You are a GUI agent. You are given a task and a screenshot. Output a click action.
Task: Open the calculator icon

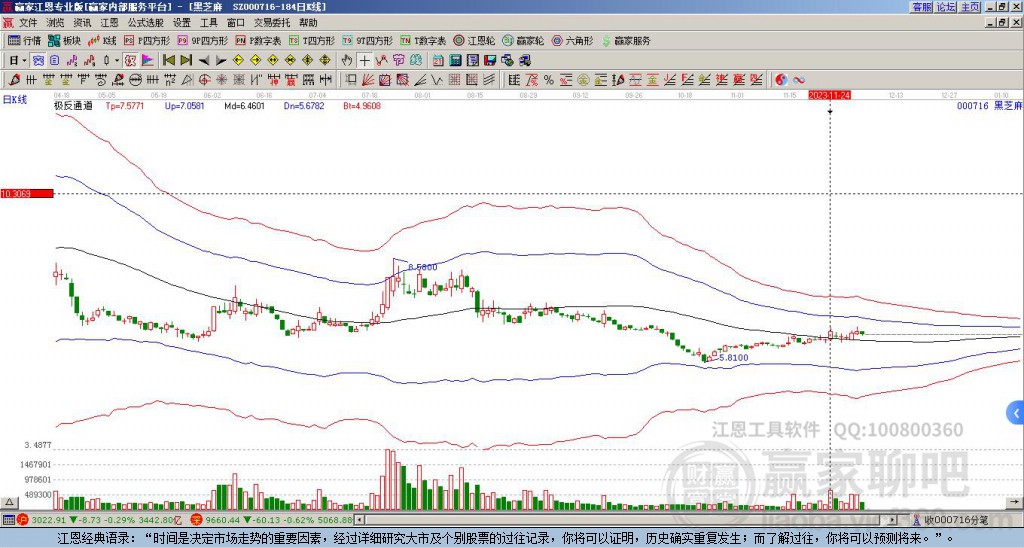(x=455, y=60)
